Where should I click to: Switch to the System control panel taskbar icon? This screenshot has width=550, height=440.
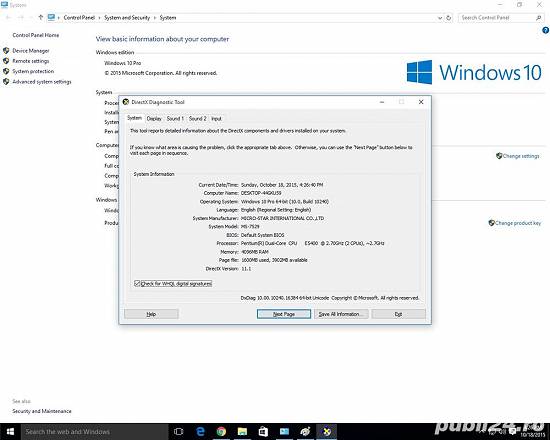click(284, 432)
